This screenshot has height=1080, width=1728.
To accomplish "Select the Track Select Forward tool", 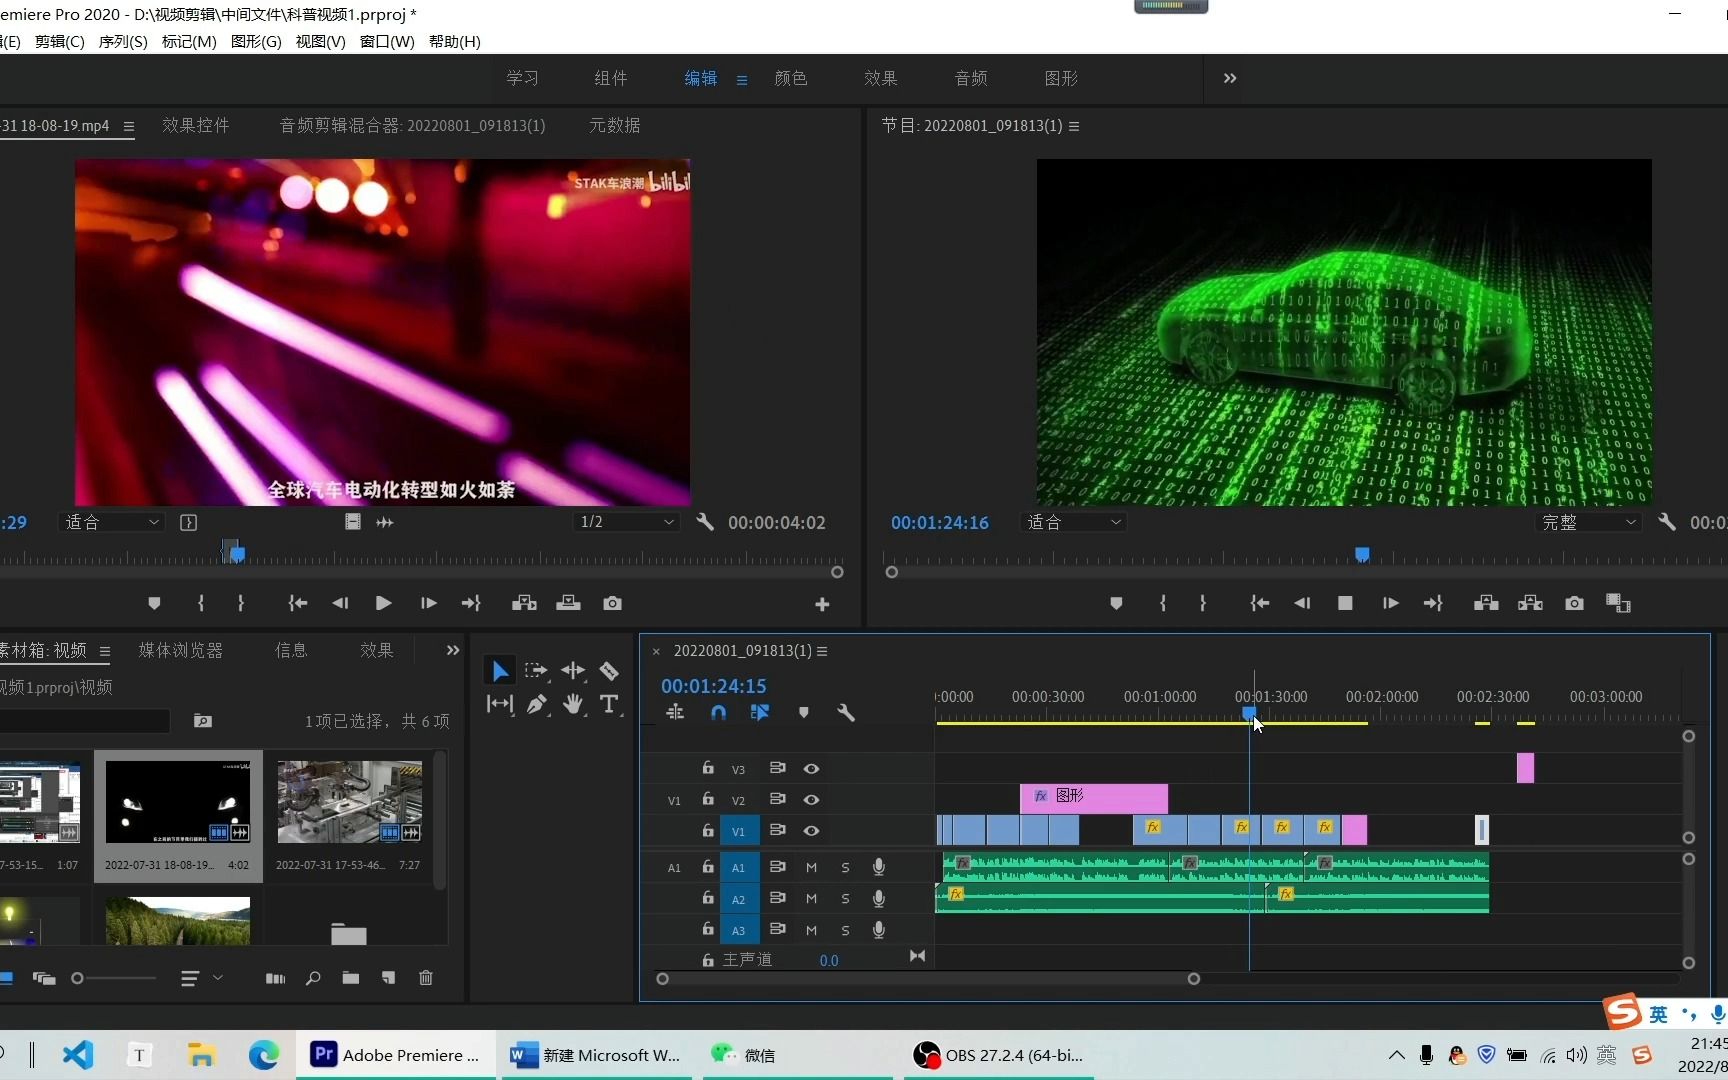I will pyautogui.click(x=536, y=671).
